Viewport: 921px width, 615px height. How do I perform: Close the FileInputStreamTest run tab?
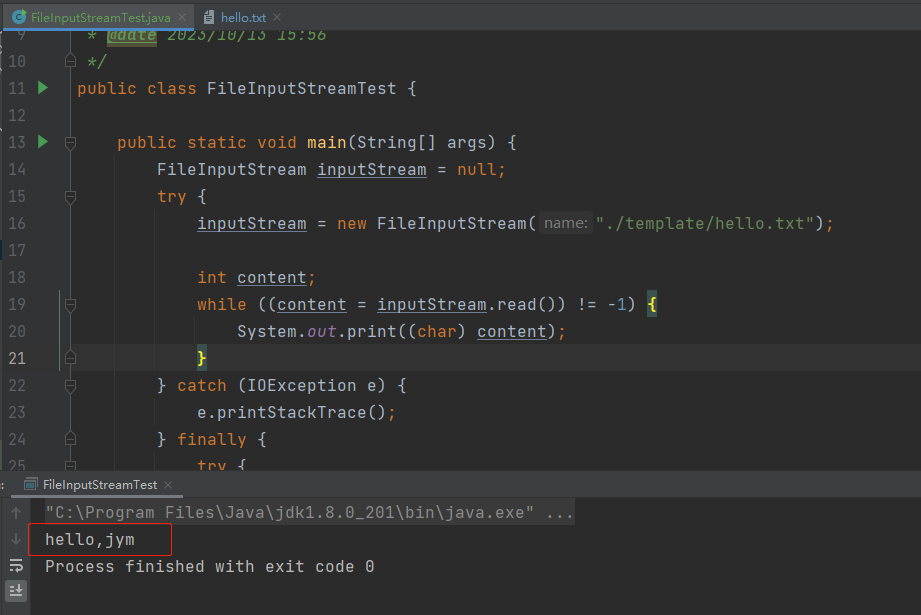coord(169,485)
